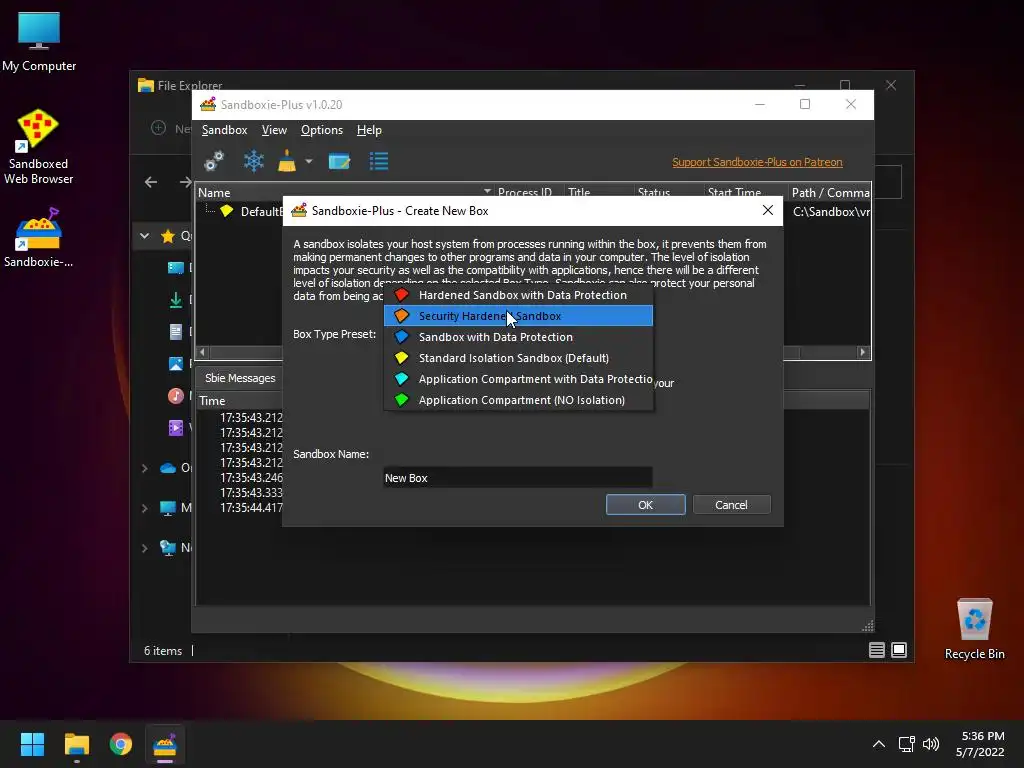Click the Desktop icon in File Explorer sidebar
This screenshot has height=768, width=1024.
176,268
